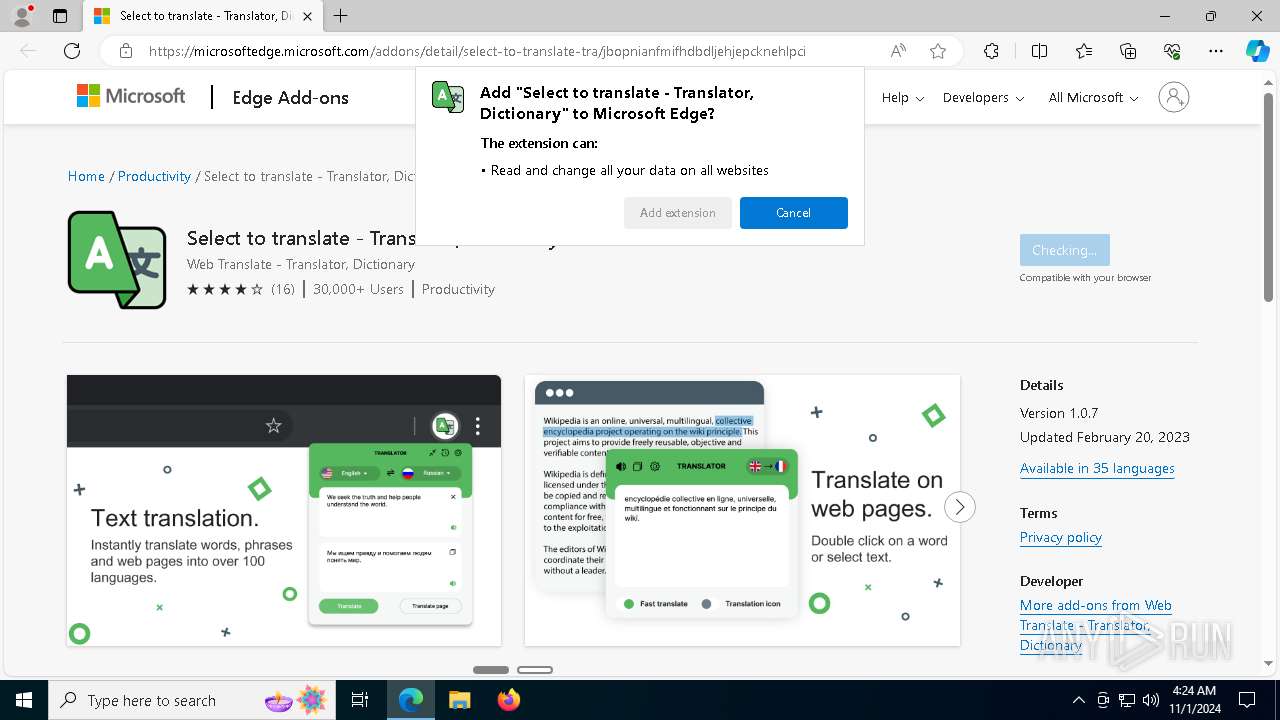Open the Collections icon

point(1128,51)
